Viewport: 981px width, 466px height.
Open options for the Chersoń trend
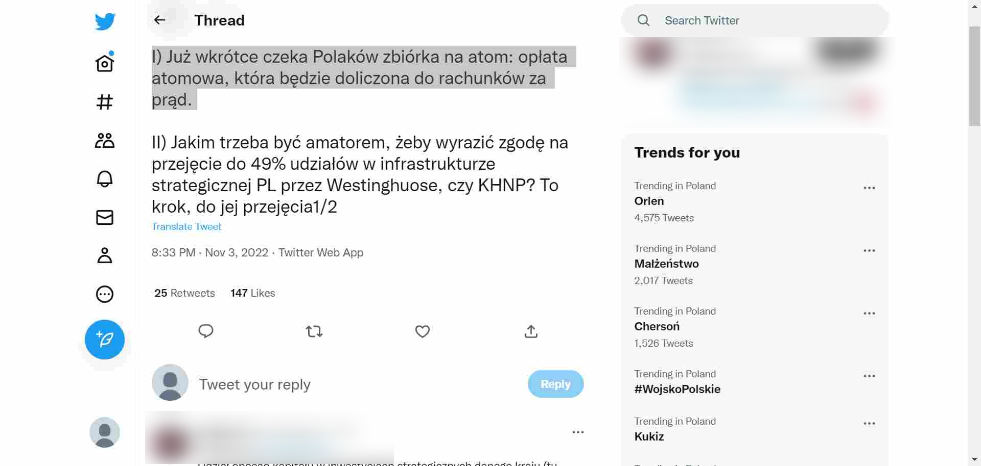click(x=869, y=313)
